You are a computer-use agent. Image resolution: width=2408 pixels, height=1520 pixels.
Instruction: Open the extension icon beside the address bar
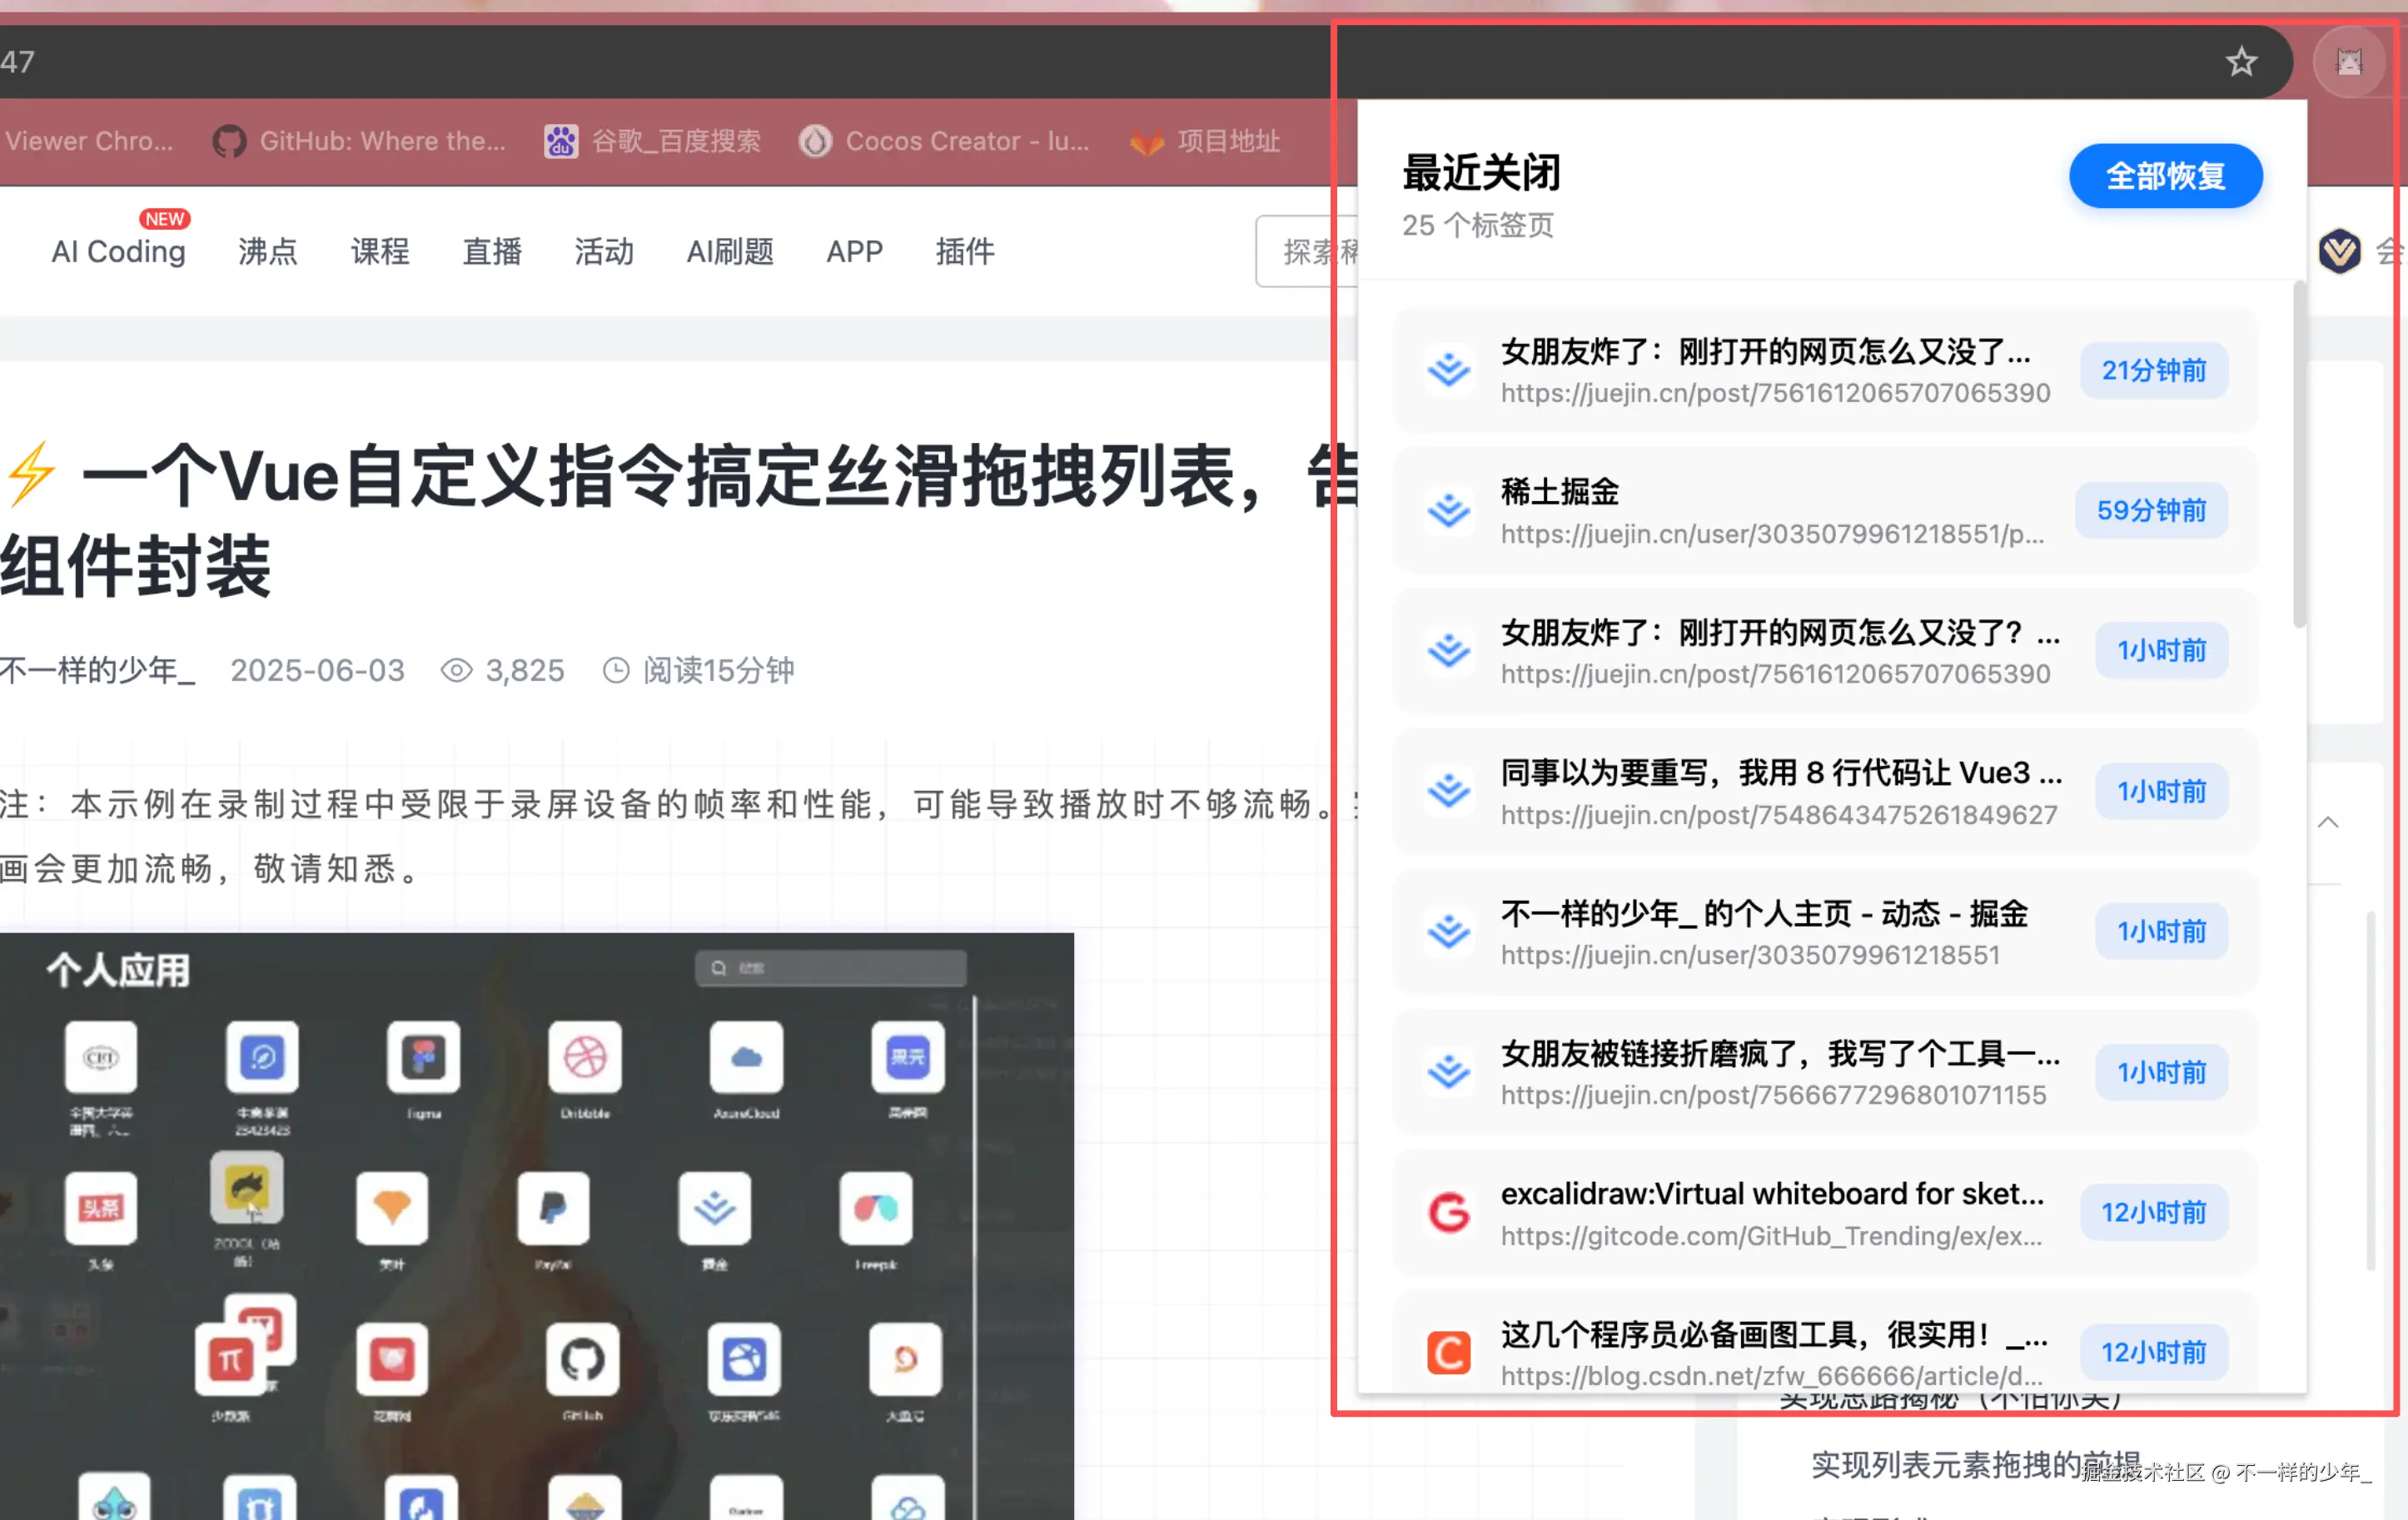2349,62
